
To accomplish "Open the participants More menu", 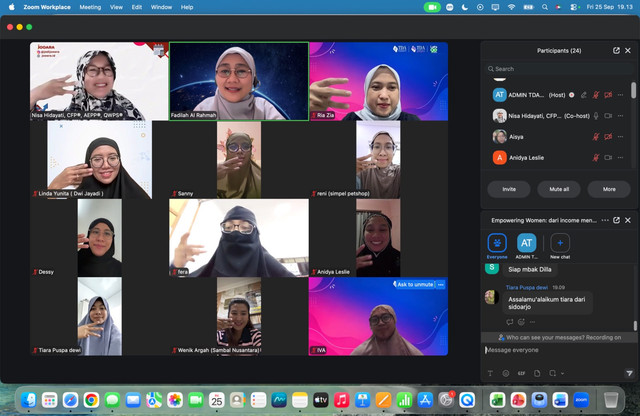I will [x=609, y=189].
